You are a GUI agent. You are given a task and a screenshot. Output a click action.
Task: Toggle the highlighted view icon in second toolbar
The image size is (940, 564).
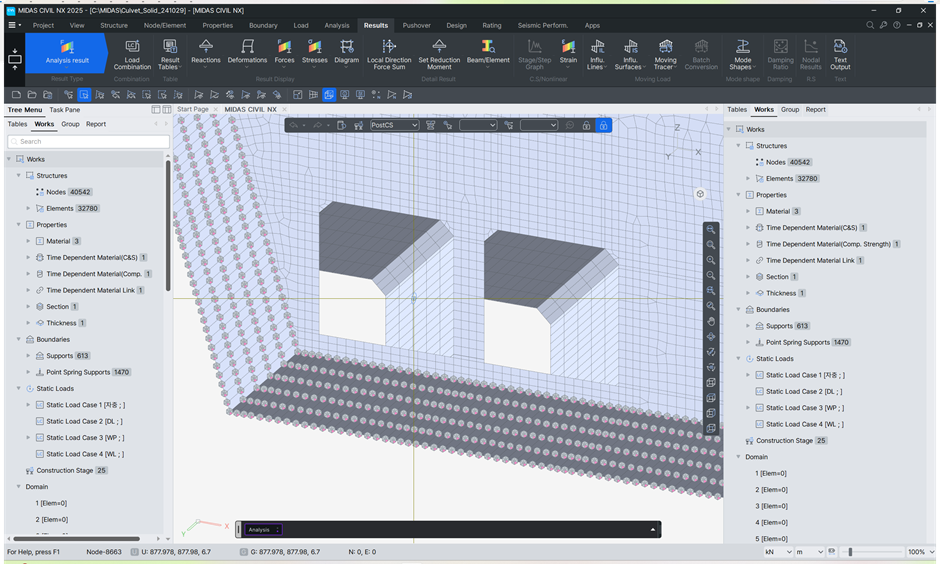click(x=329, y=95)
